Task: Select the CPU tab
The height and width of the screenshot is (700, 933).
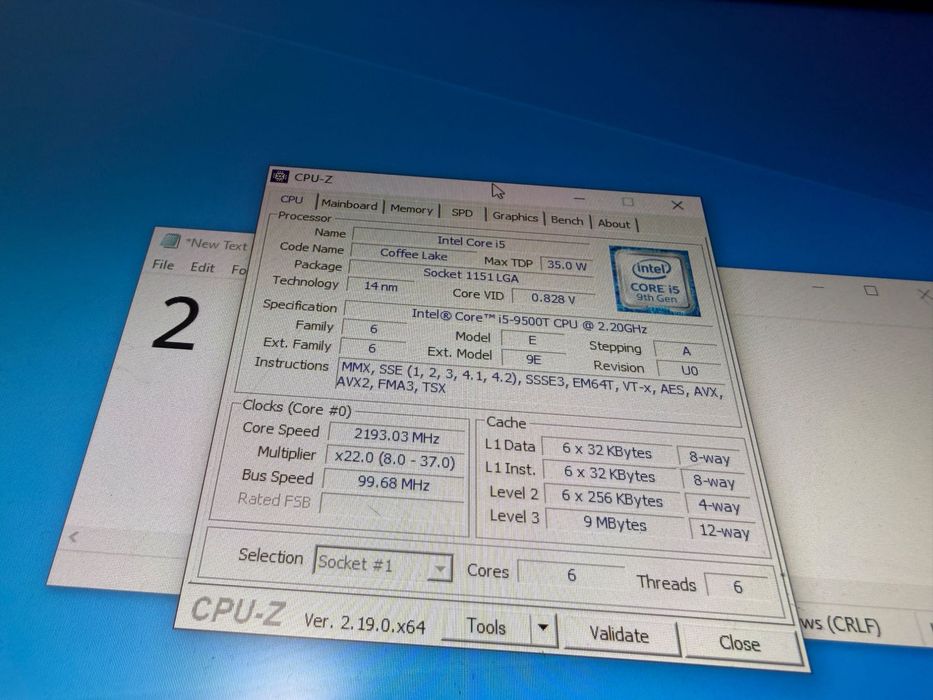Action: click(x=292, y=199)
